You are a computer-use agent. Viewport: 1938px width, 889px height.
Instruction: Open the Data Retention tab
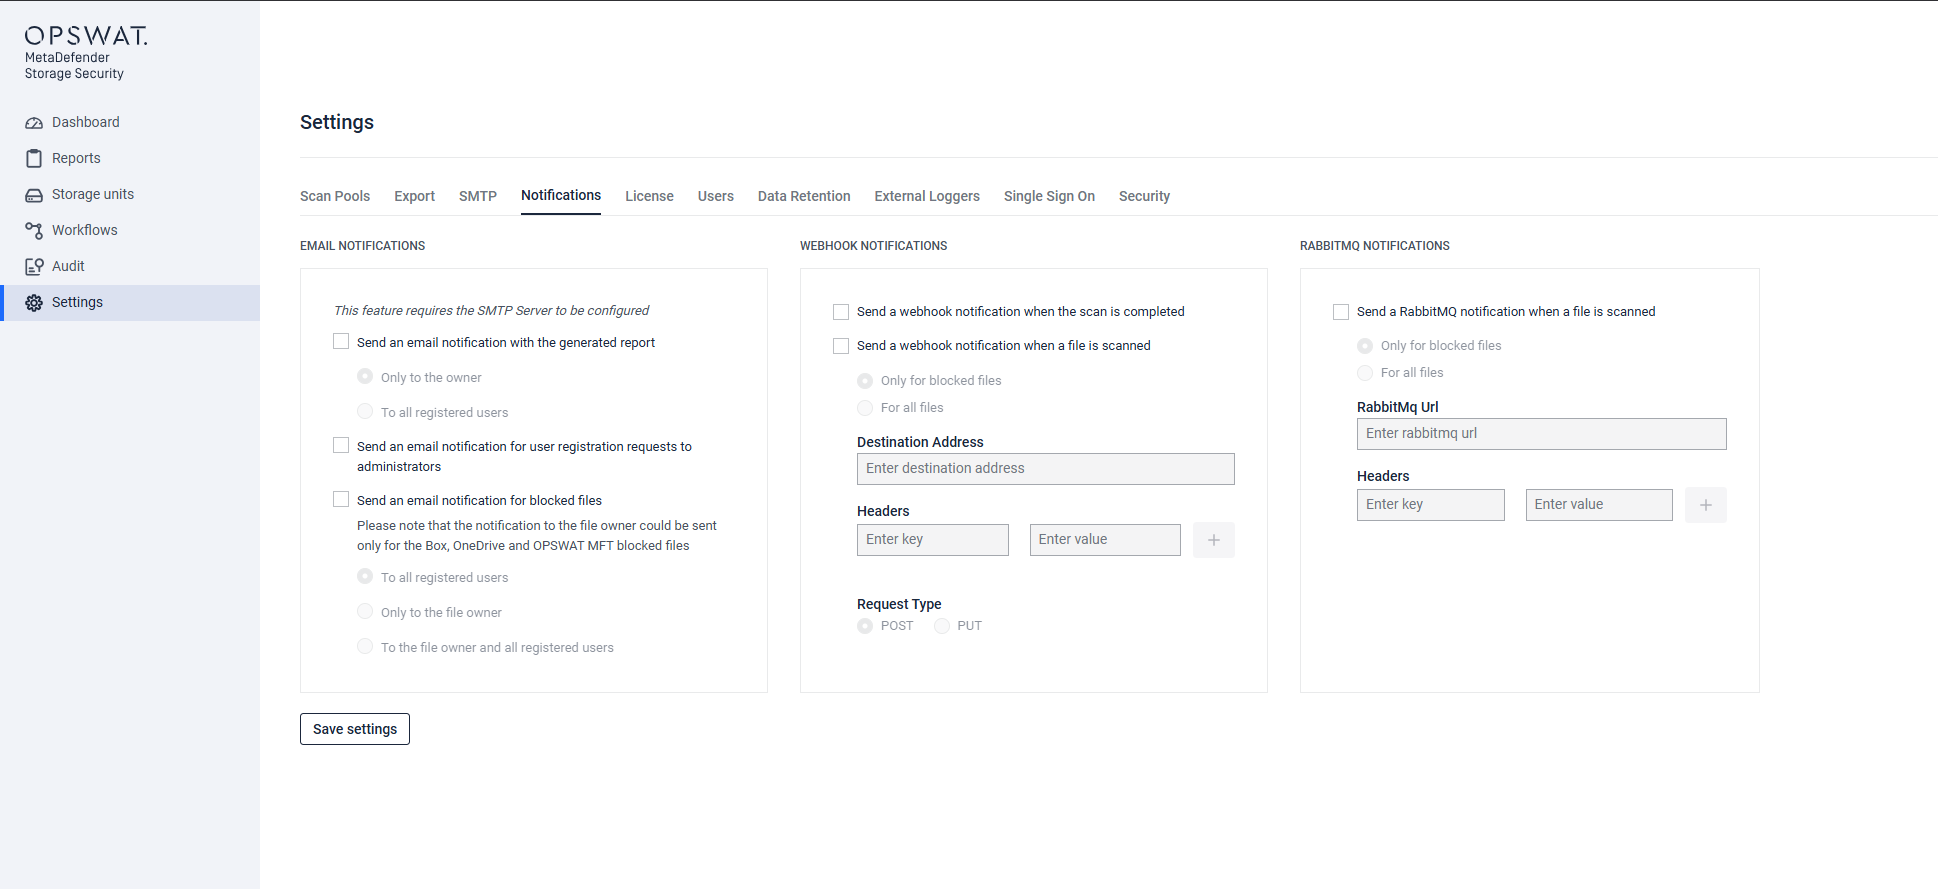pyautogui.click(x=803, y=196)
